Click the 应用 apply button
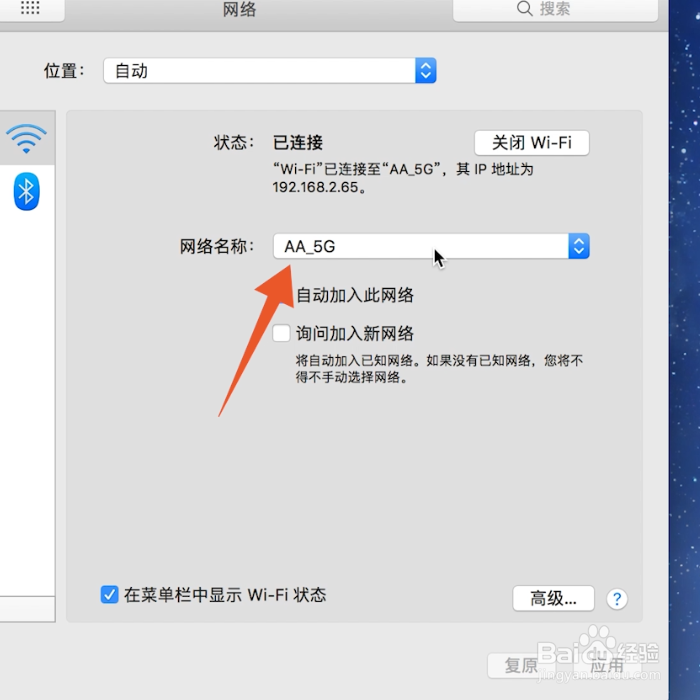Screen dimensions: 700x700 tap(607, 666)
